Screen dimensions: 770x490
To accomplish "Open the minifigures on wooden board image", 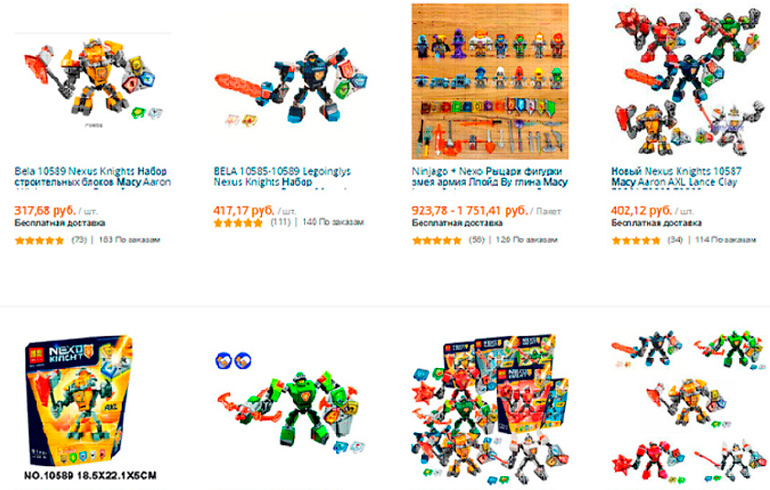I will point(490,81).
